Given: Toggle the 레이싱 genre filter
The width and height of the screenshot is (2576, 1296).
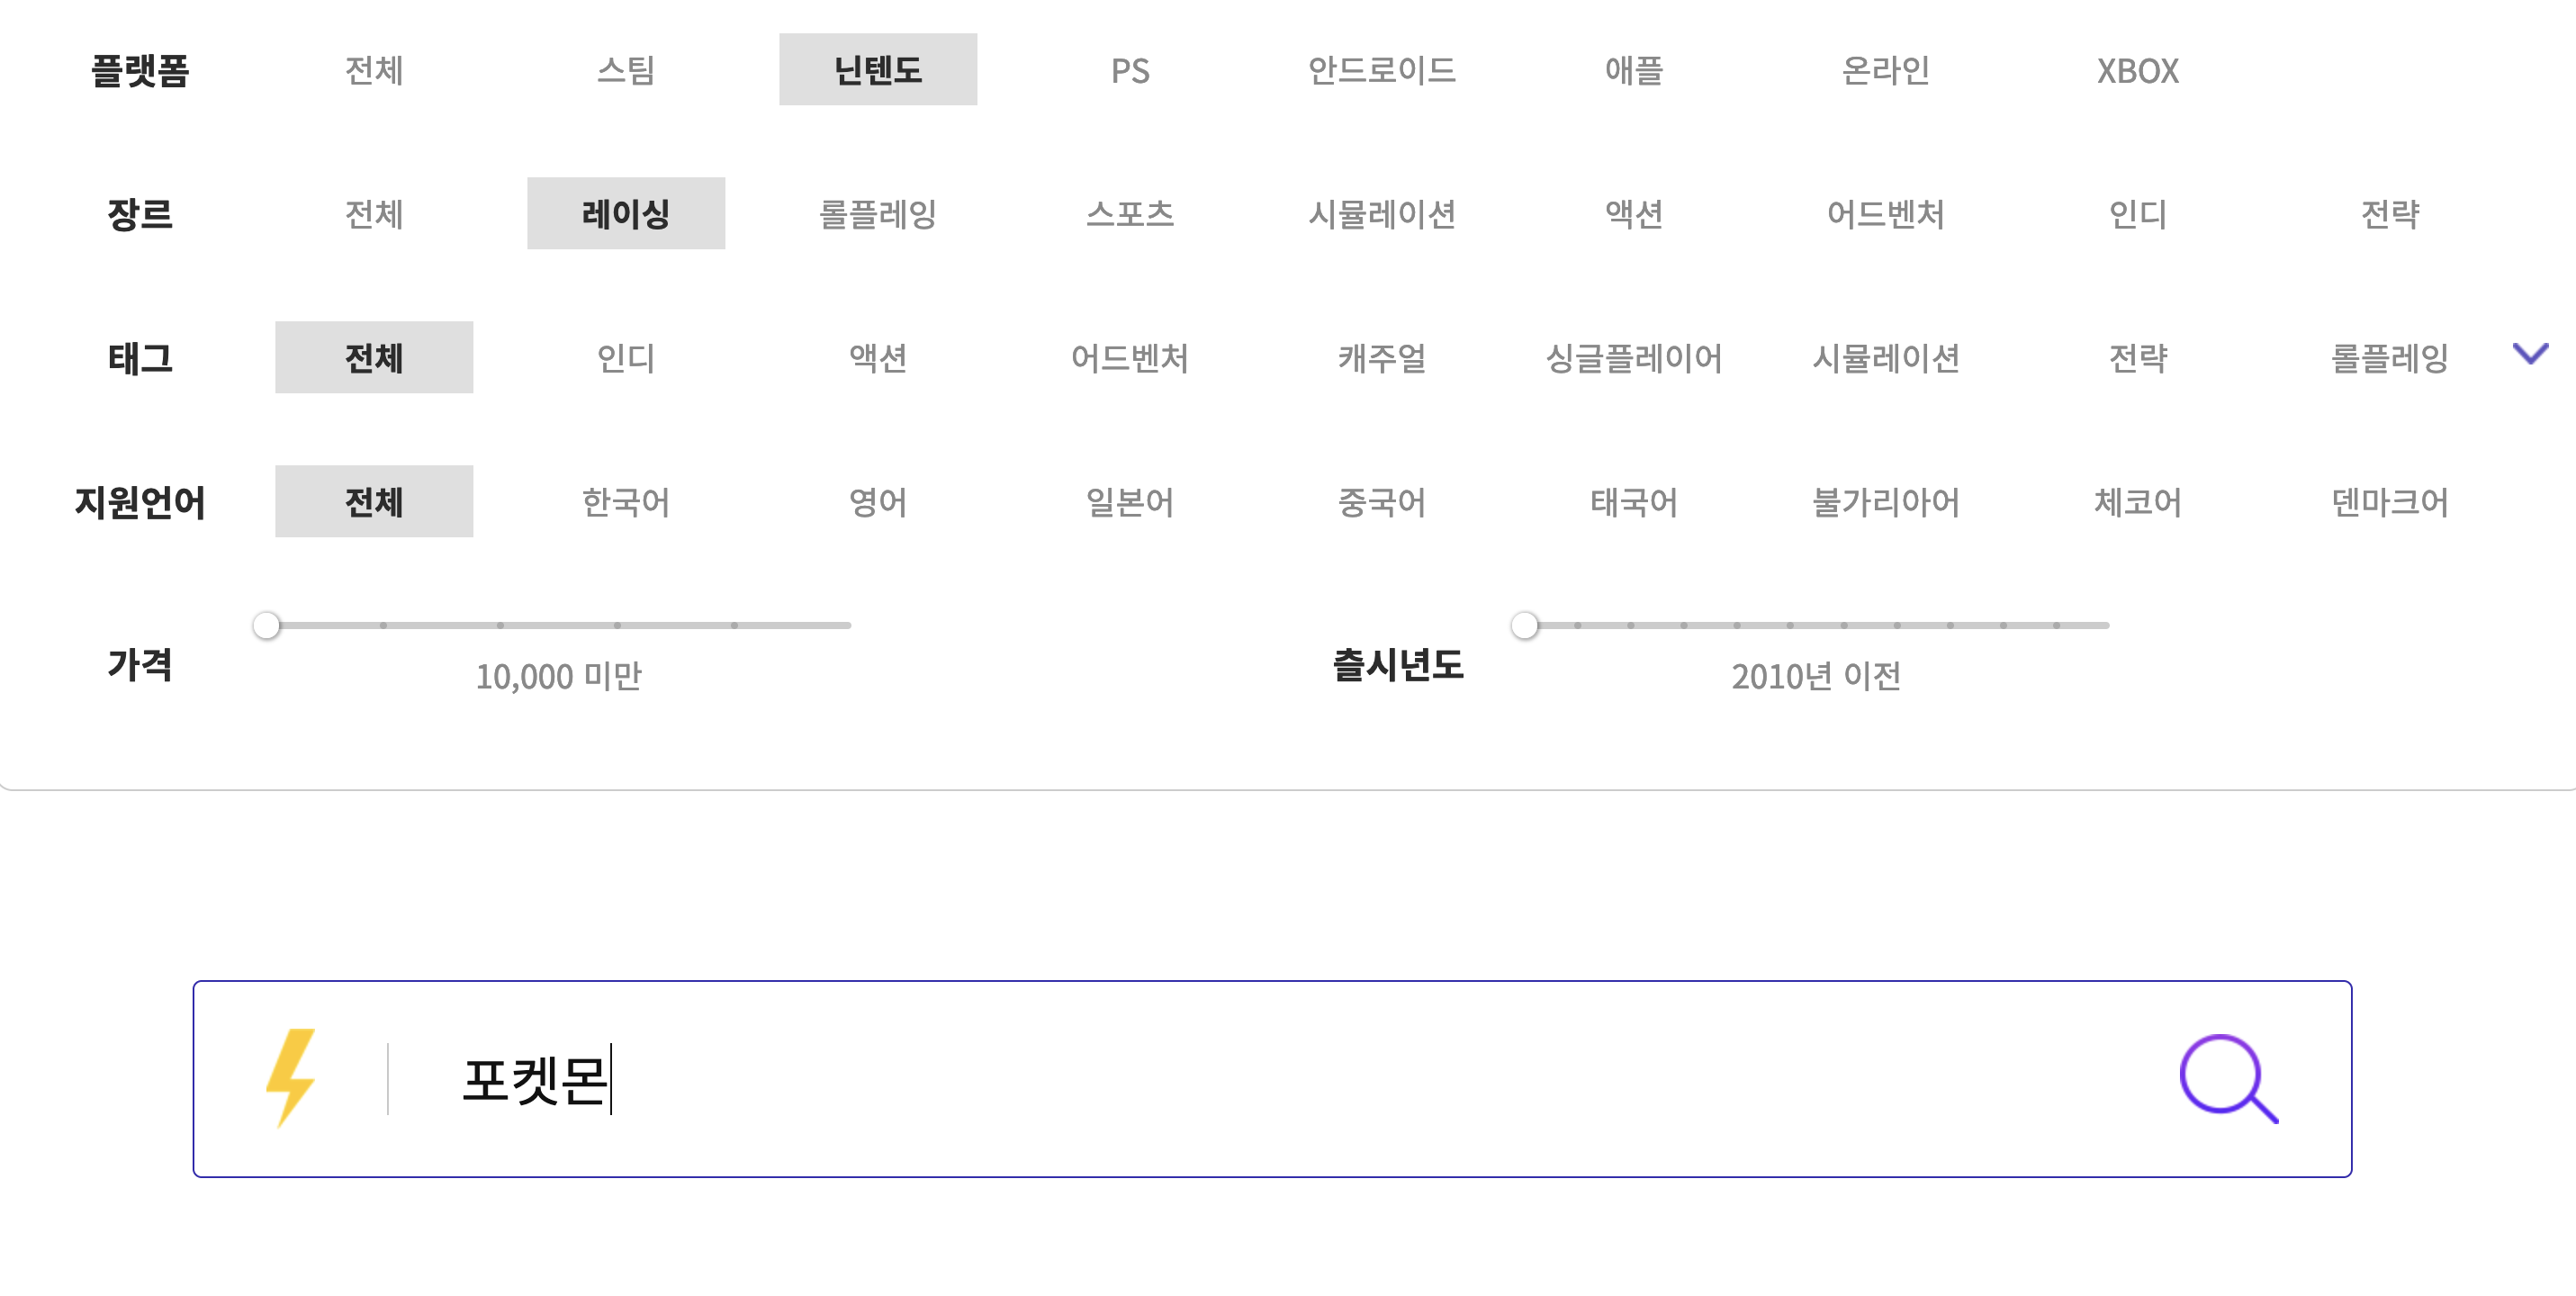Looking at the screenshot, I should (626, 214).
